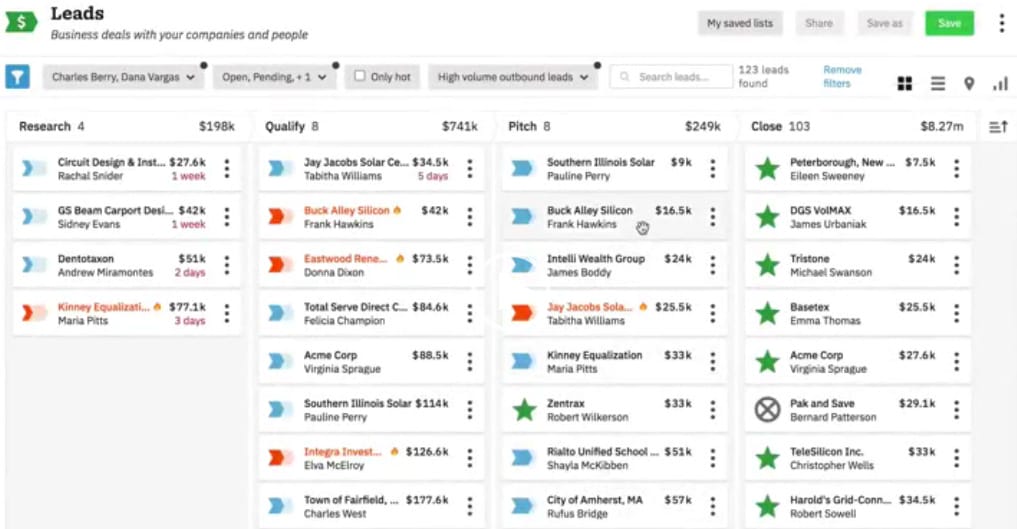Click the green star on Zentrax lead
The image size is (1017, 529).
[x=524, y=410]
